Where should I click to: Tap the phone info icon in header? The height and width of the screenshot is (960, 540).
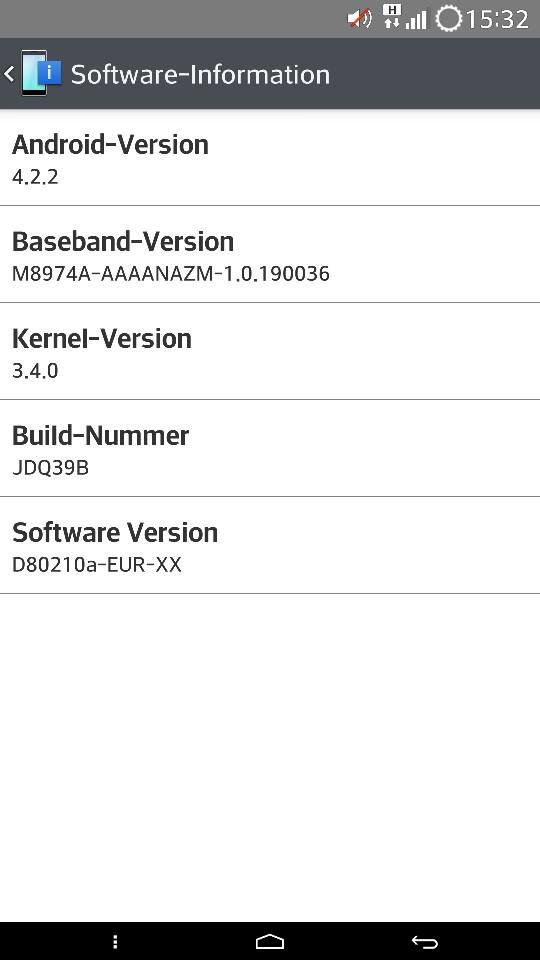(41, 73)
